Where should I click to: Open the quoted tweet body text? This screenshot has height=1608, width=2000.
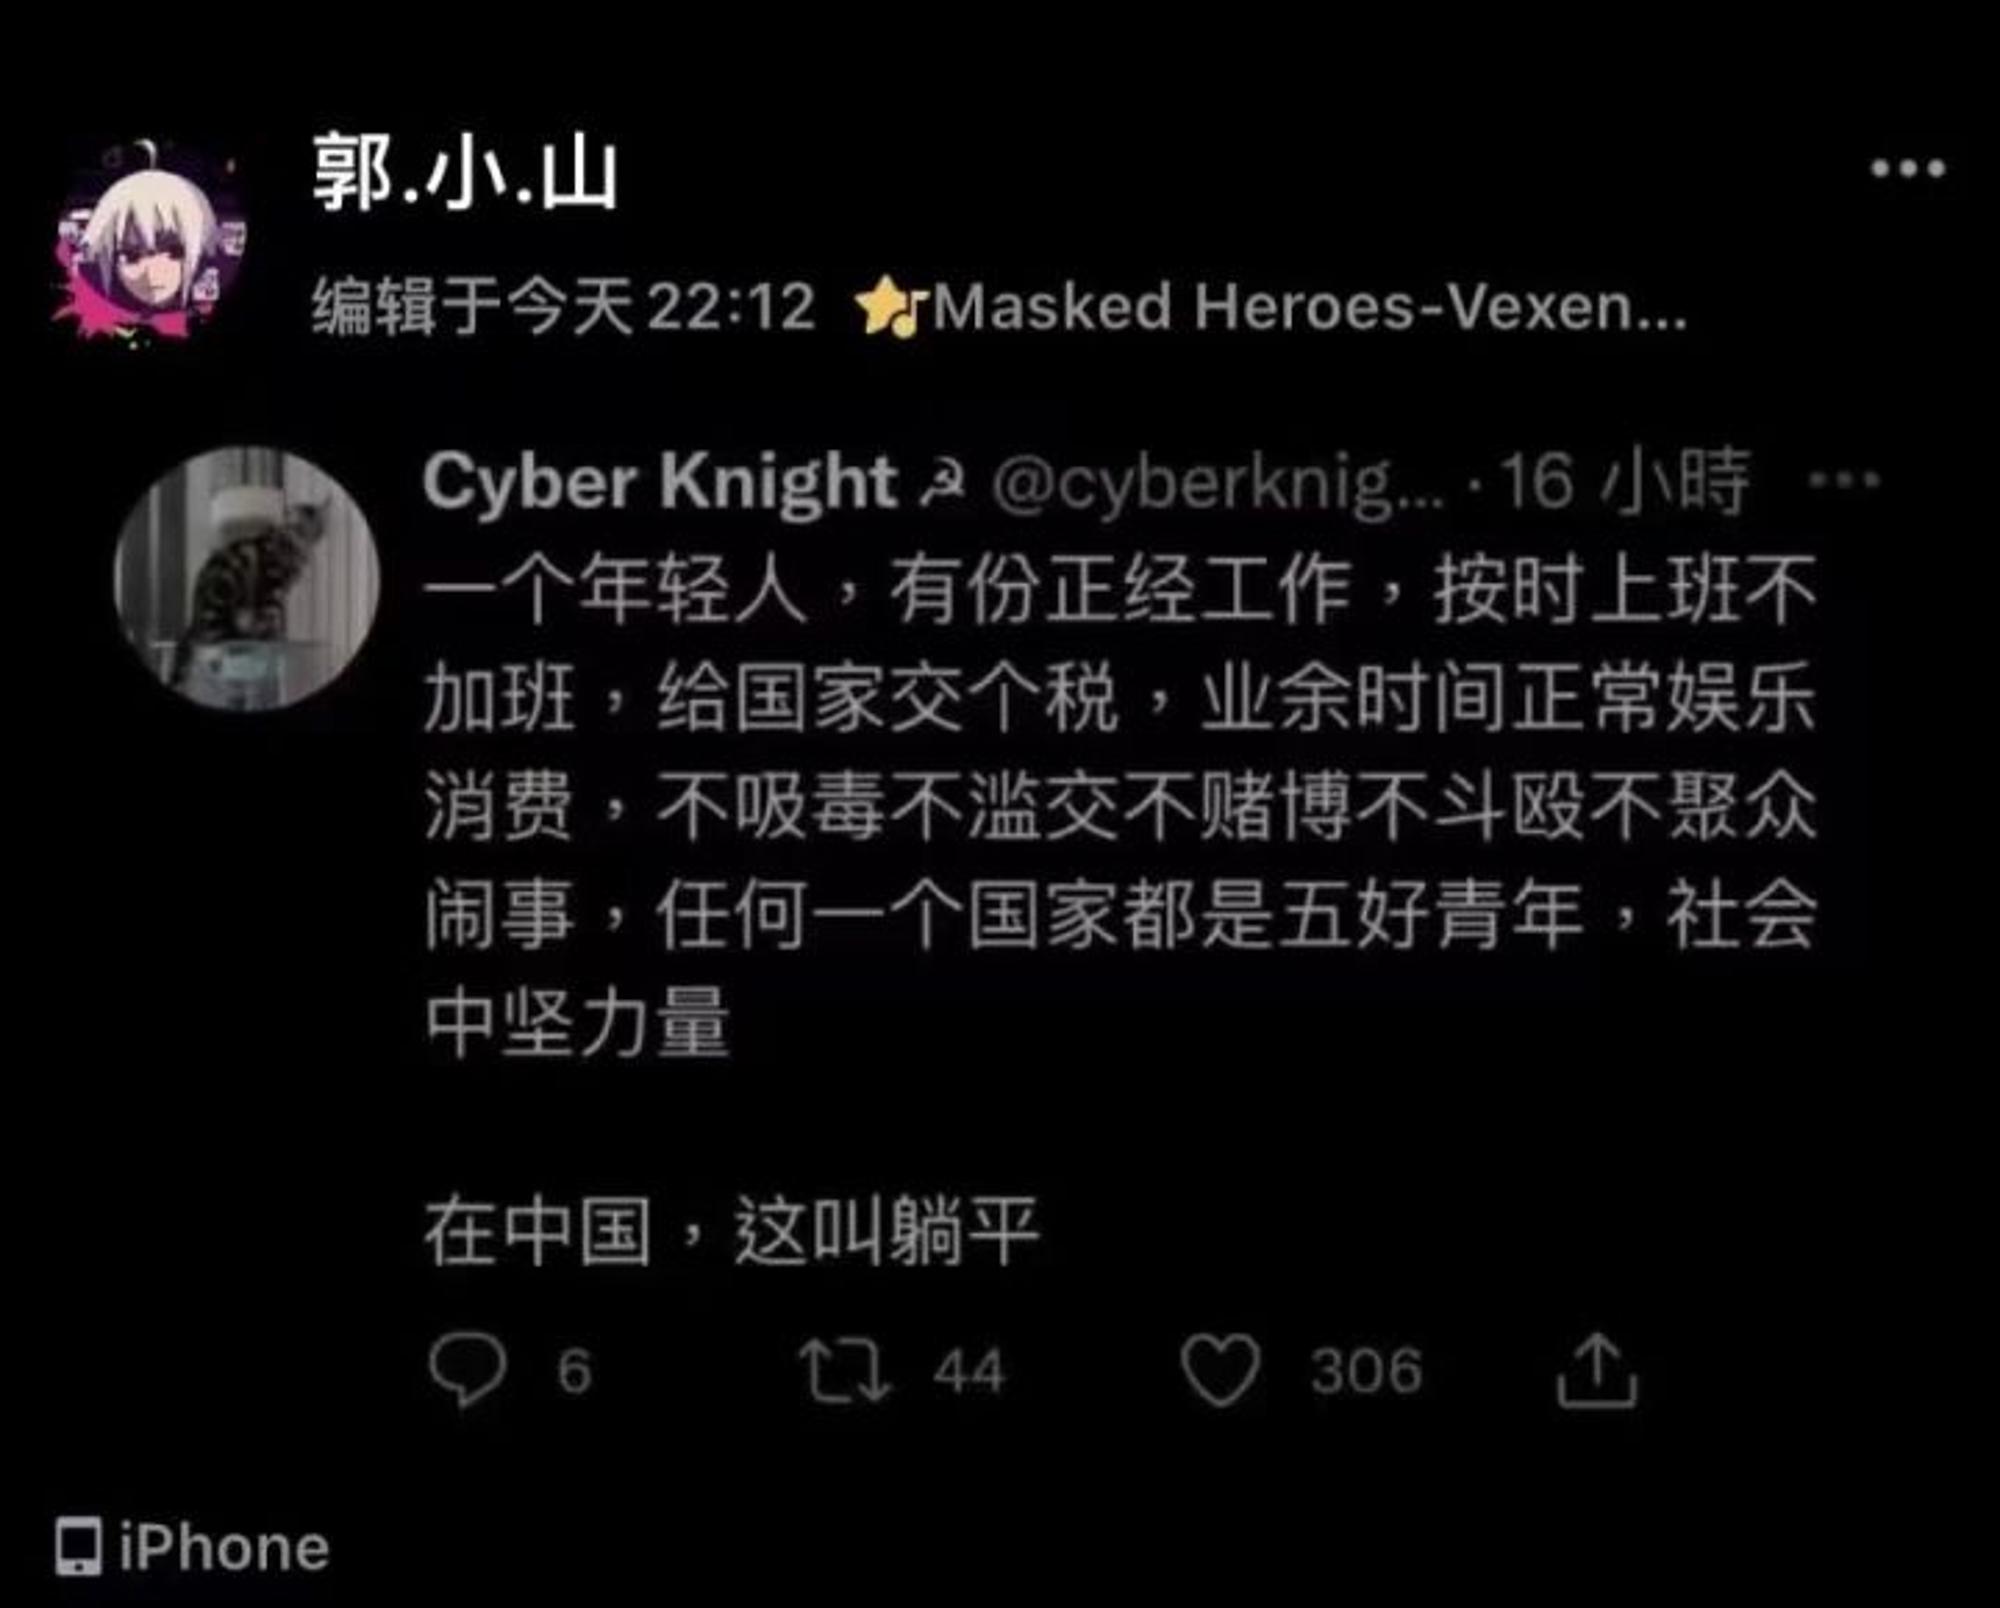[x=1120, y=910]
